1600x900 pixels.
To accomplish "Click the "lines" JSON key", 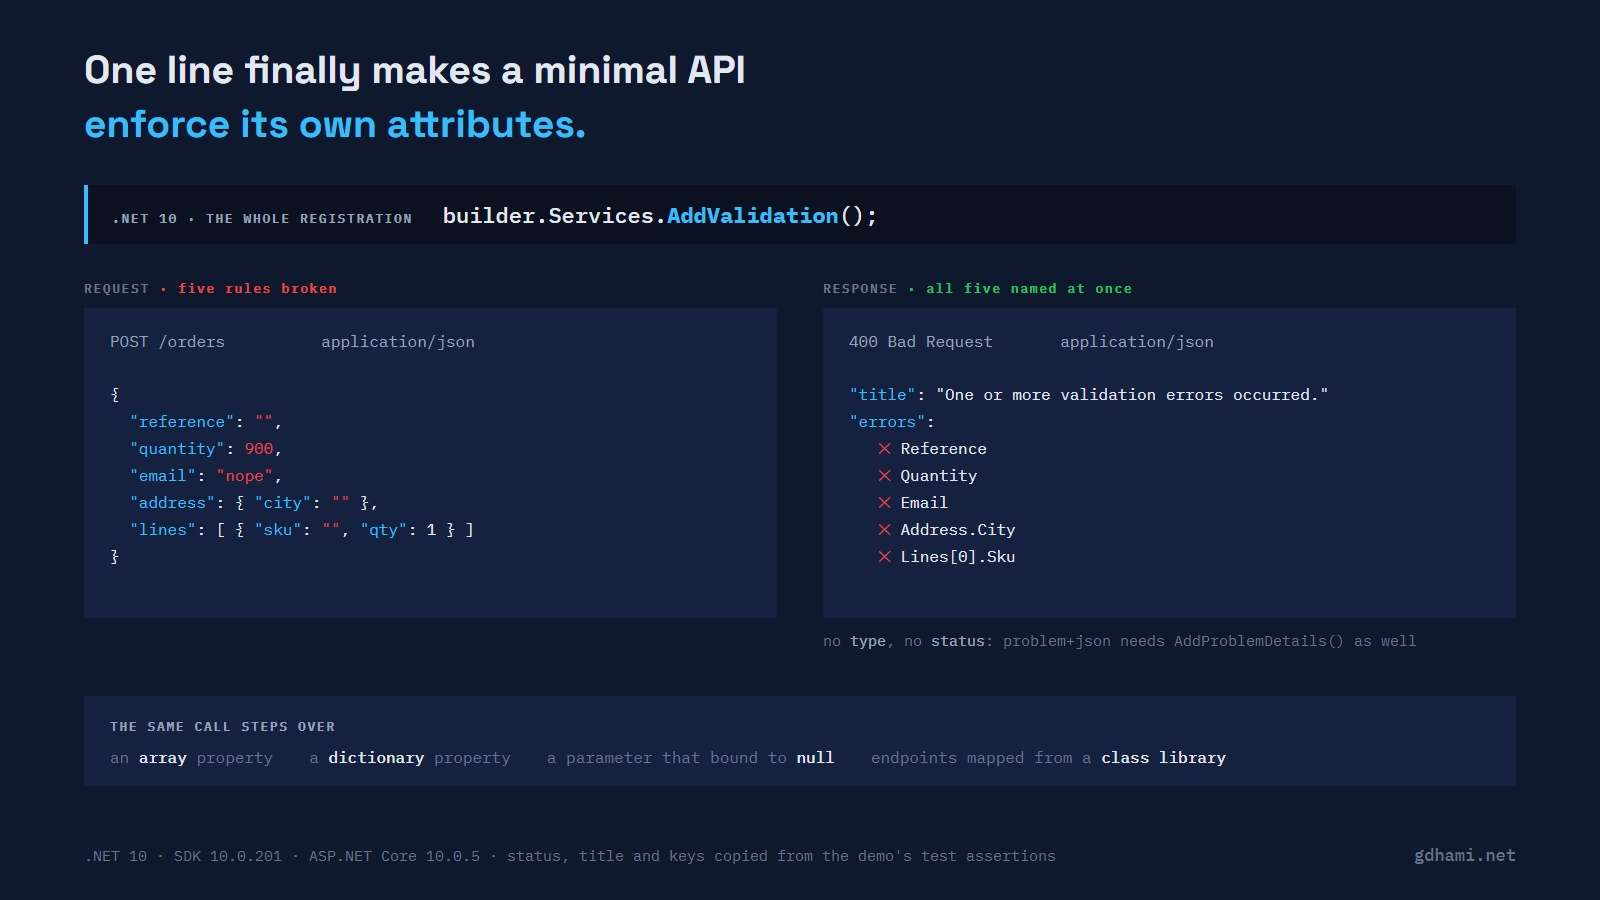I will point(163,530).
